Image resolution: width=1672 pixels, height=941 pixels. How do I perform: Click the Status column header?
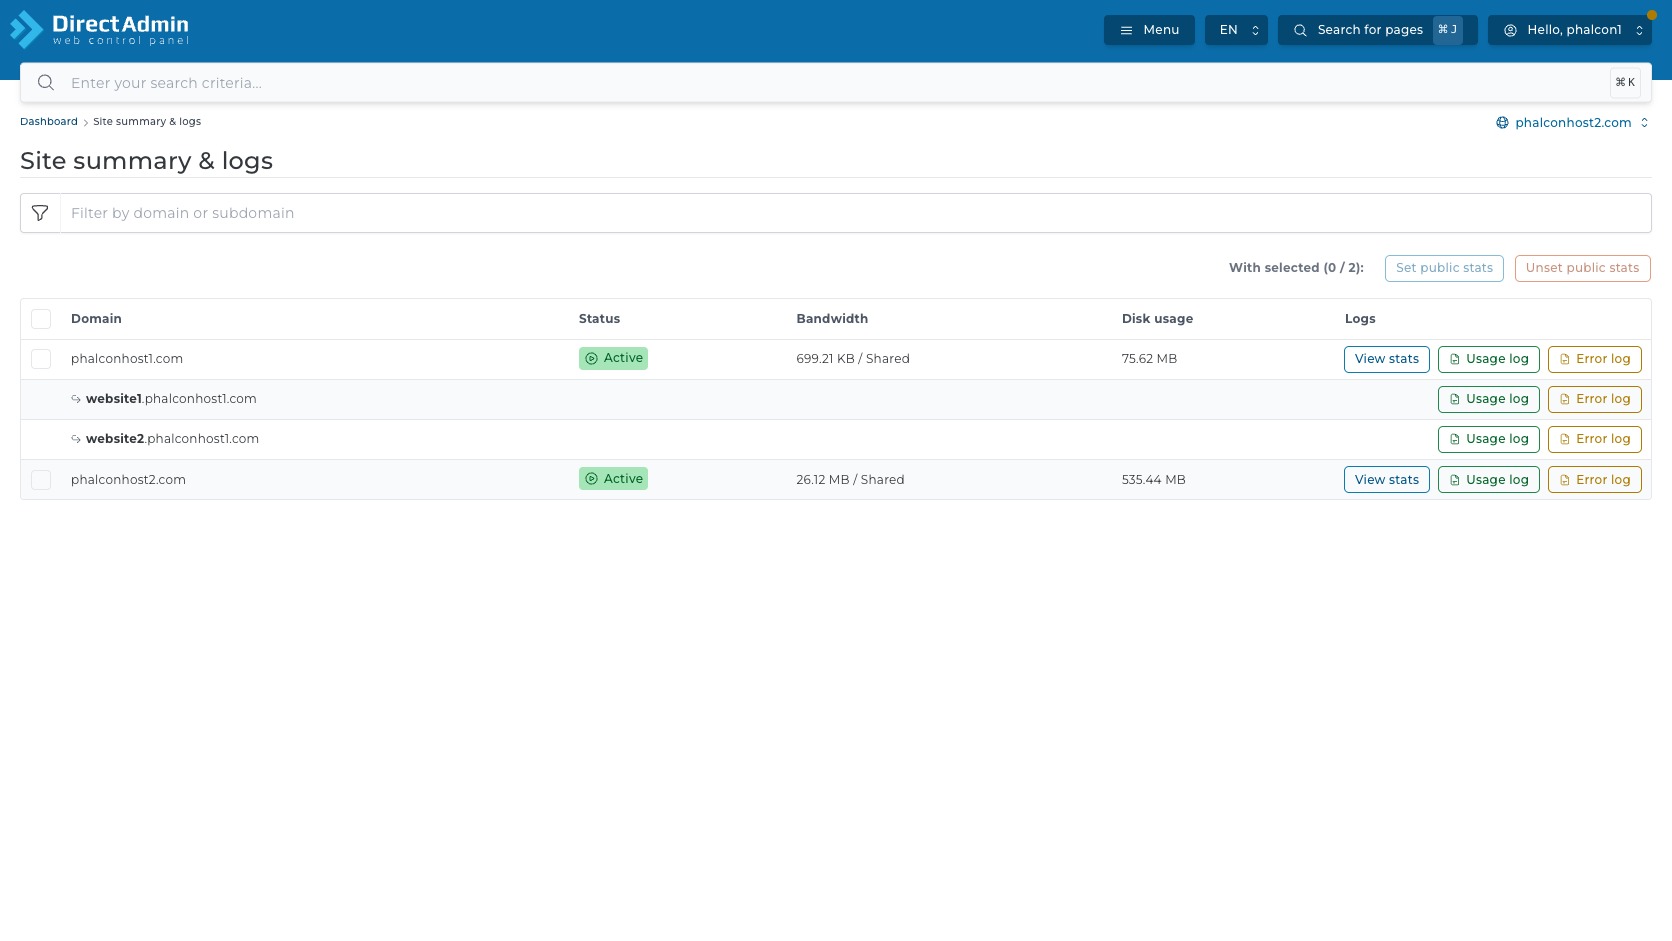[599, 319]
